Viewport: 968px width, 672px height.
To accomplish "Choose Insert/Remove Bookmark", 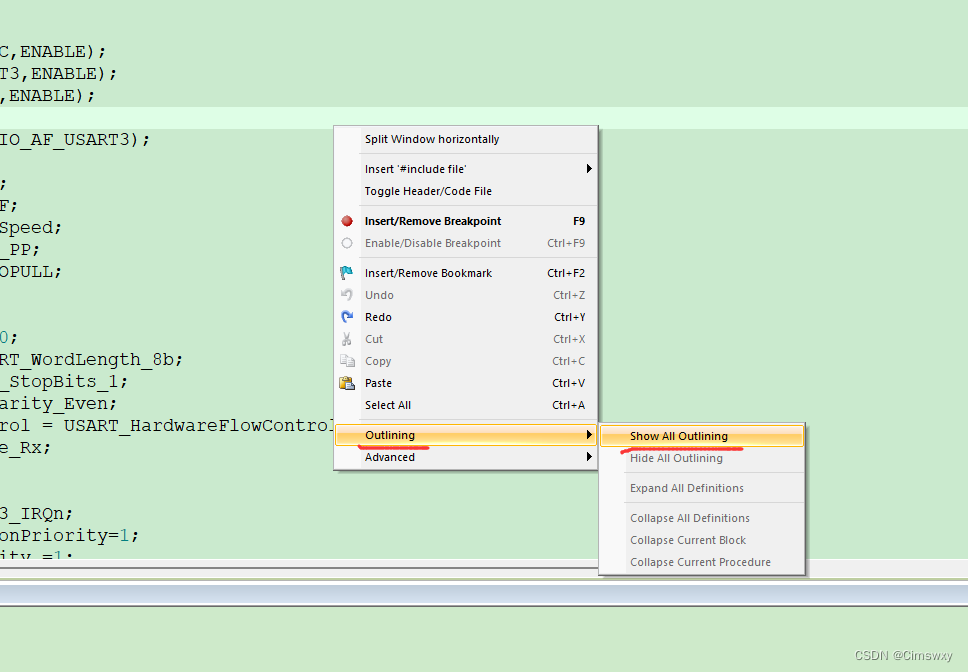I will point(466,273).
